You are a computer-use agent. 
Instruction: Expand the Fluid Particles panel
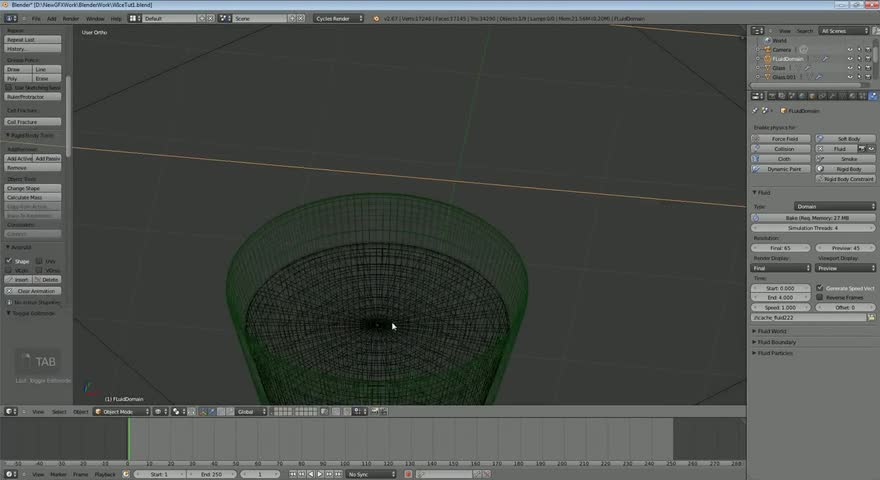(x=772, y=353)
